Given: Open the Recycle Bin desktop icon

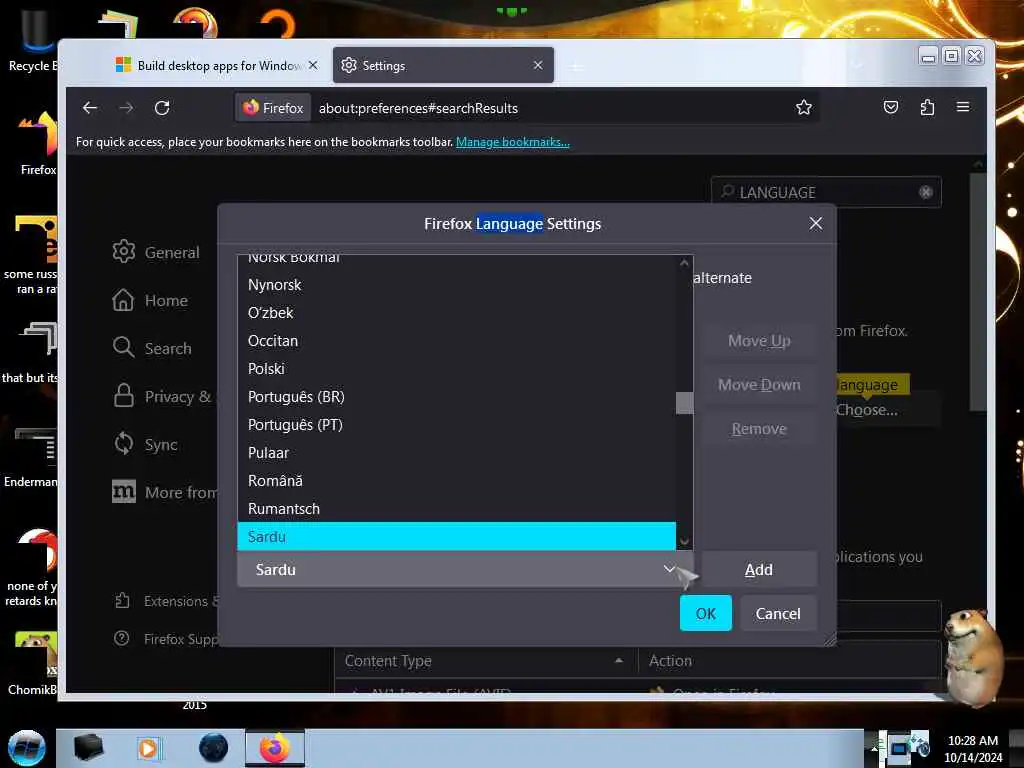Looking at the screenshot, I should click(31, 40).
